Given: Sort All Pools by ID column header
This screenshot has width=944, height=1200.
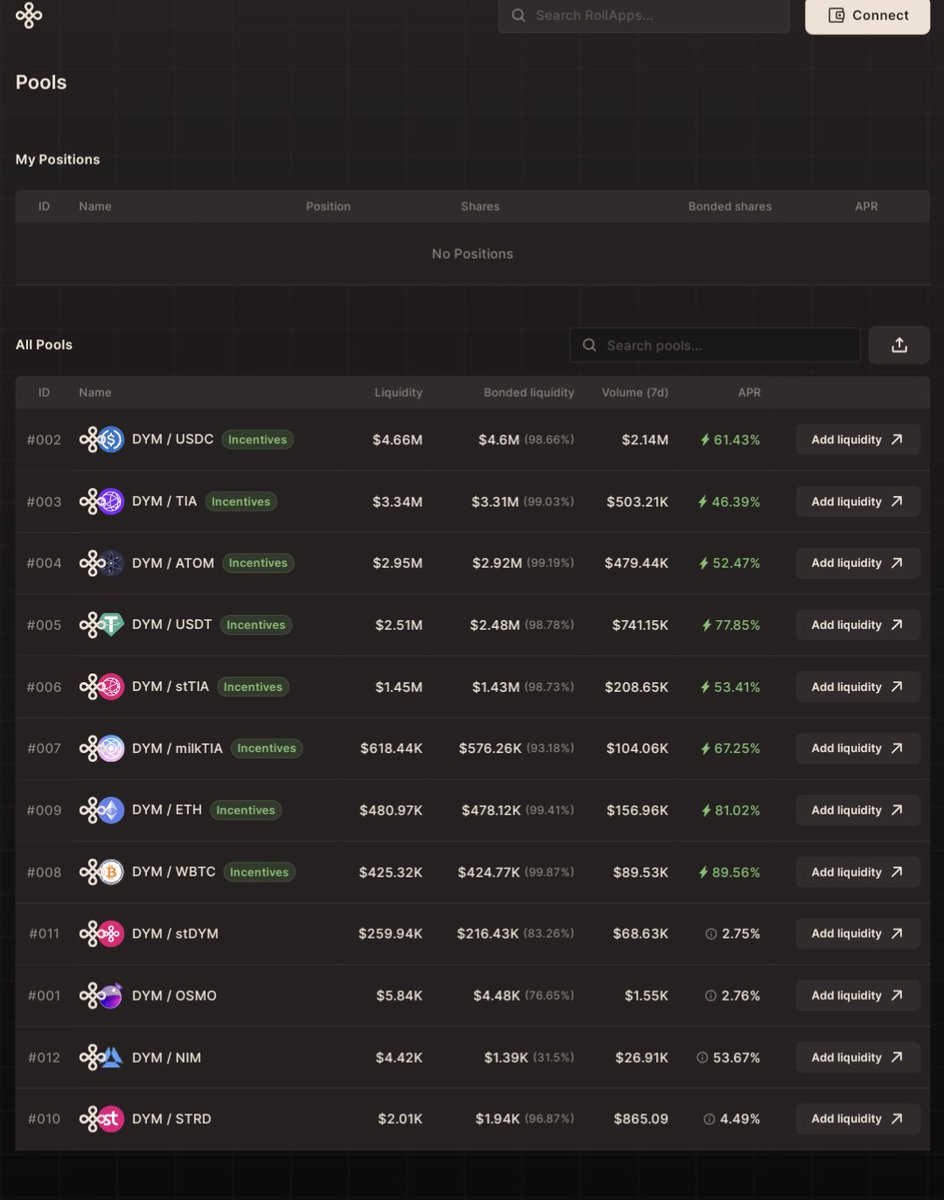Looking at the screenshot, I should [44, 393].
